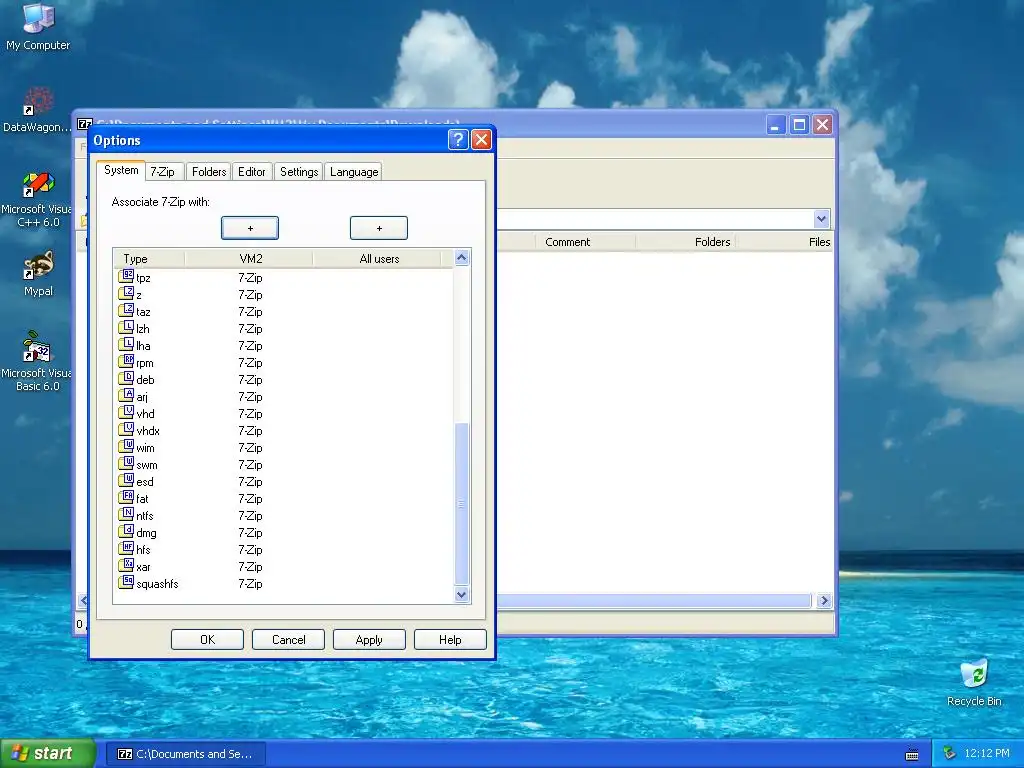1024x768 pixels.
Task: Click the VM2 column header
Action: [249, 259]
